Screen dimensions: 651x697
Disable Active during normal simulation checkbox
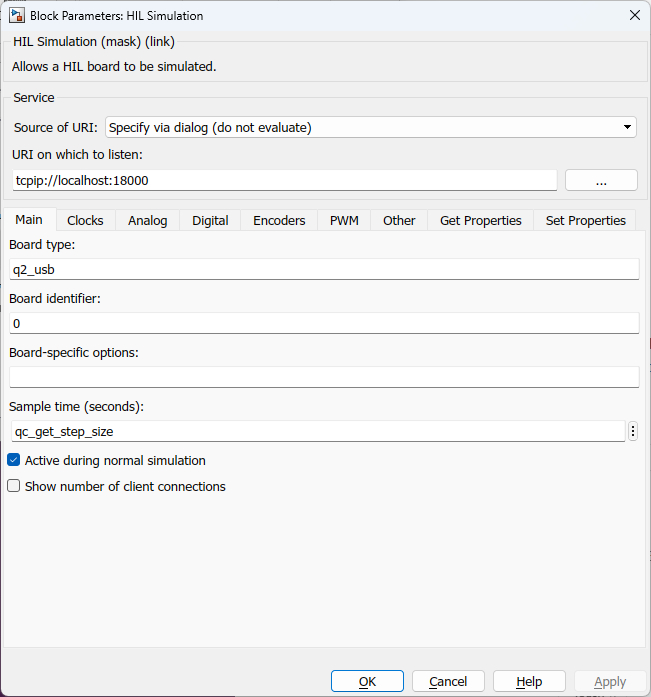(x=14, y=461)
